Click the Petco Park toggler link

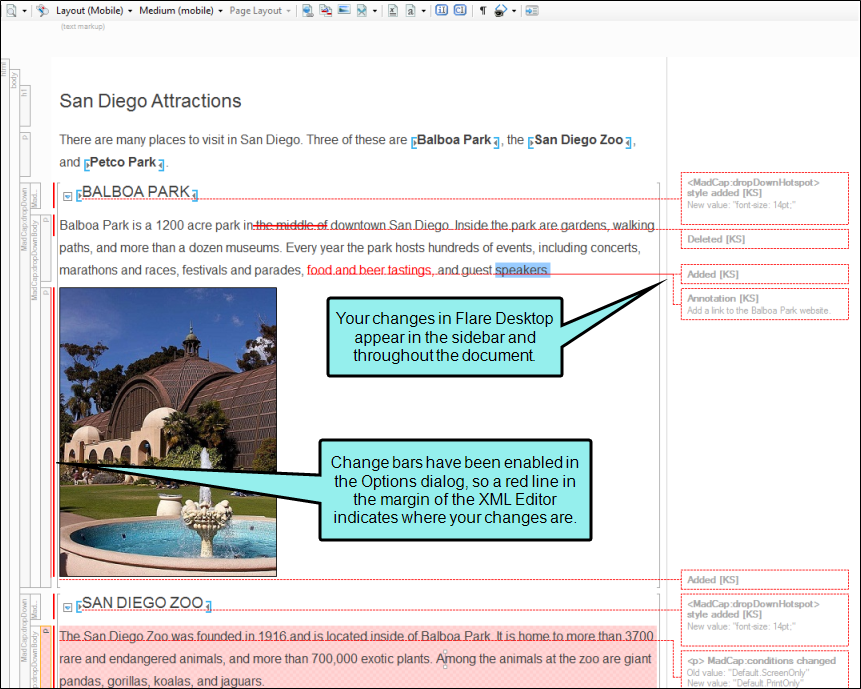122,163
